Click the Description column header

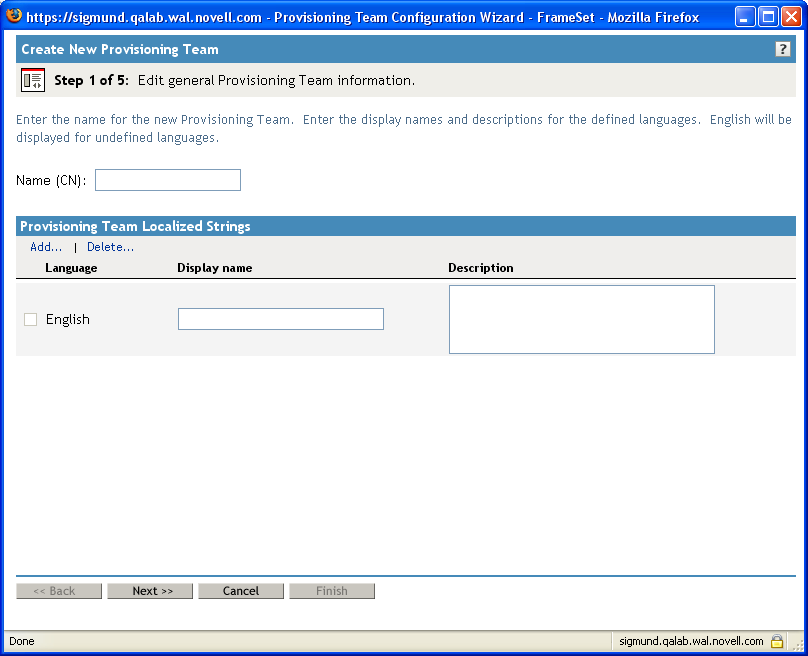481,268
